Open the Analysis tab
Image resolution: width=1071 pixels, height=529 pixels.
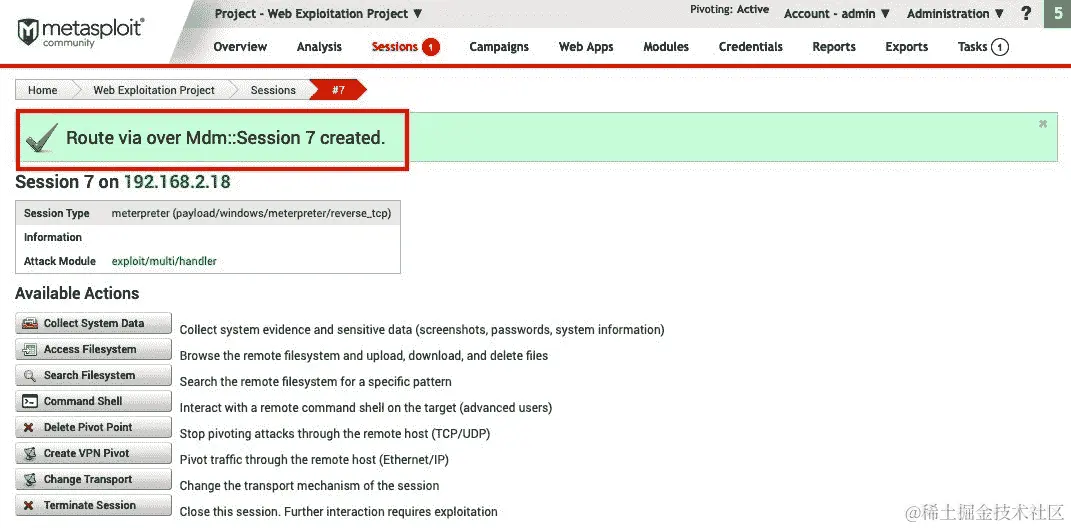[319, 46]
